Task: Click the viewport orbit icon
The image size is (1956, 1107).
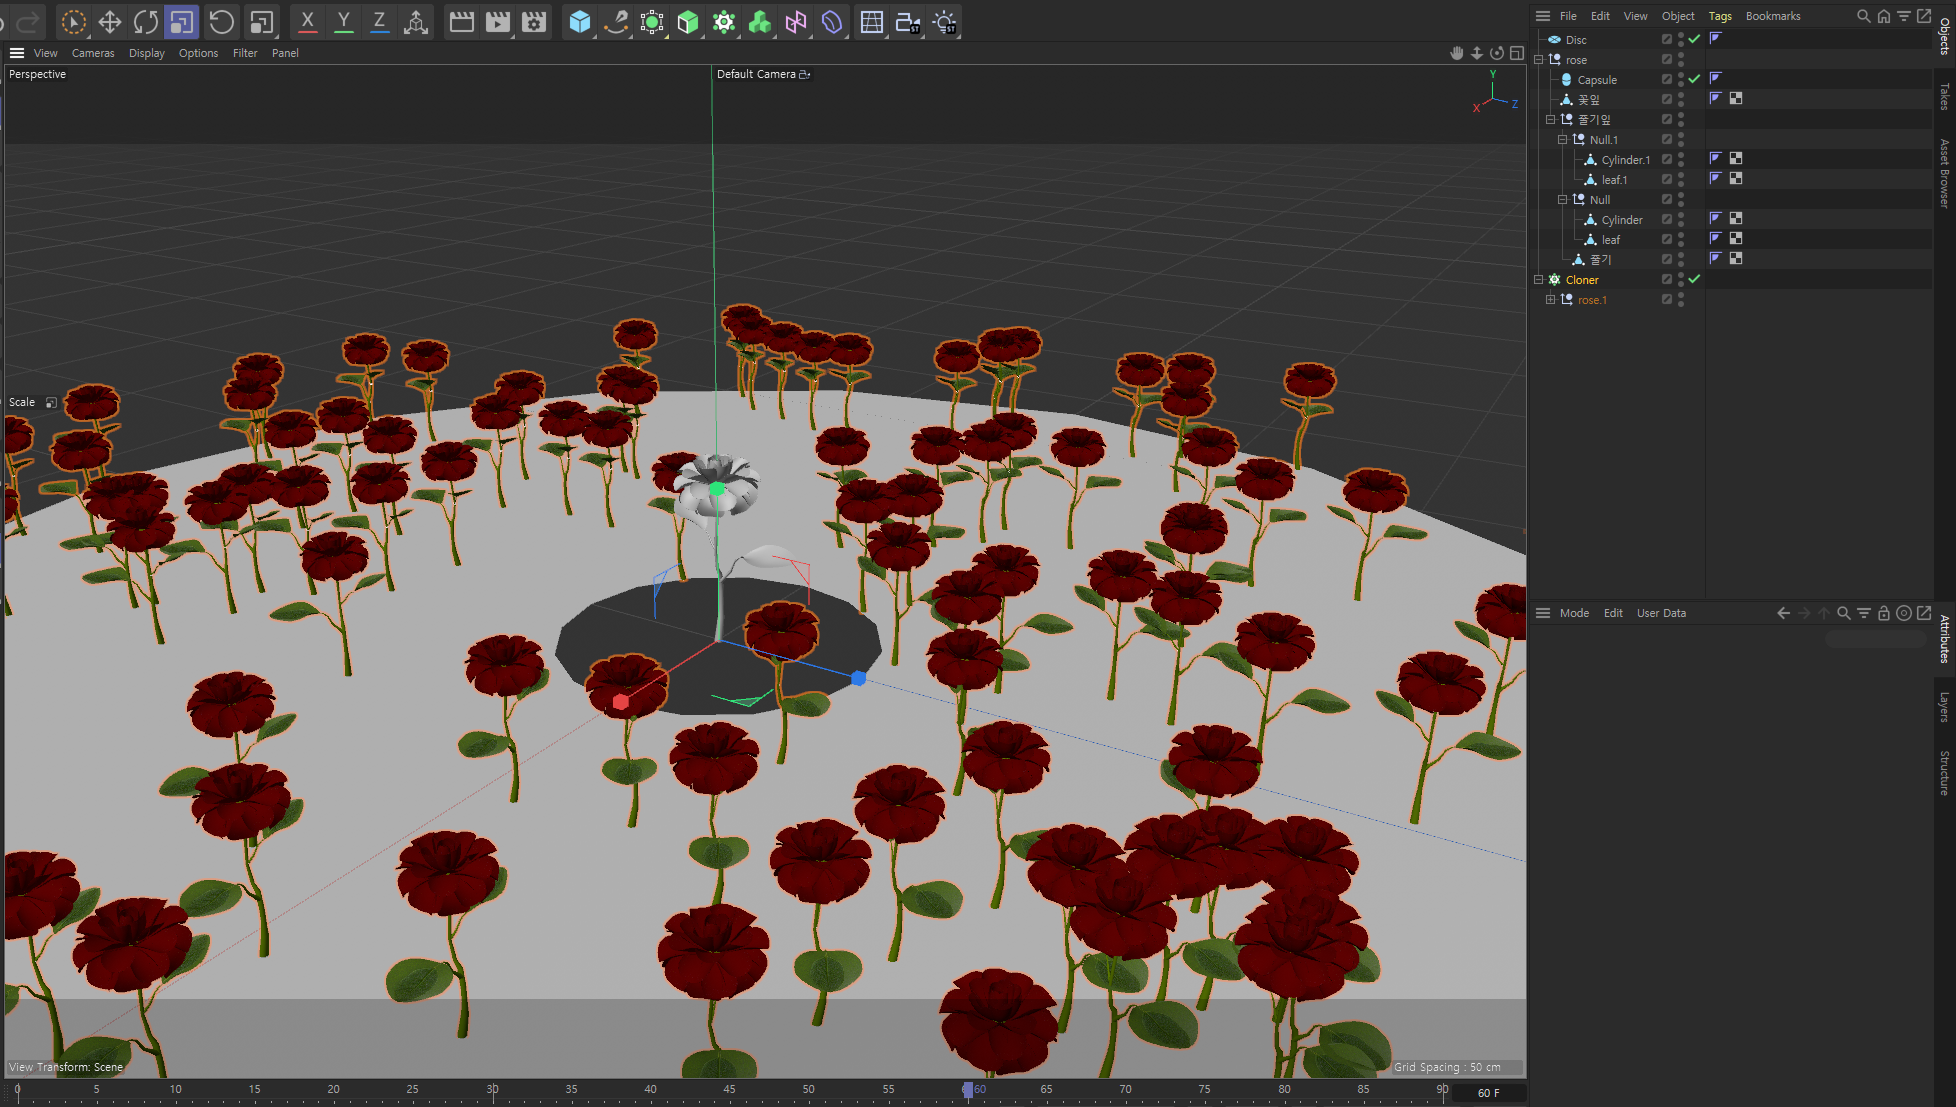Action: 1497,53
